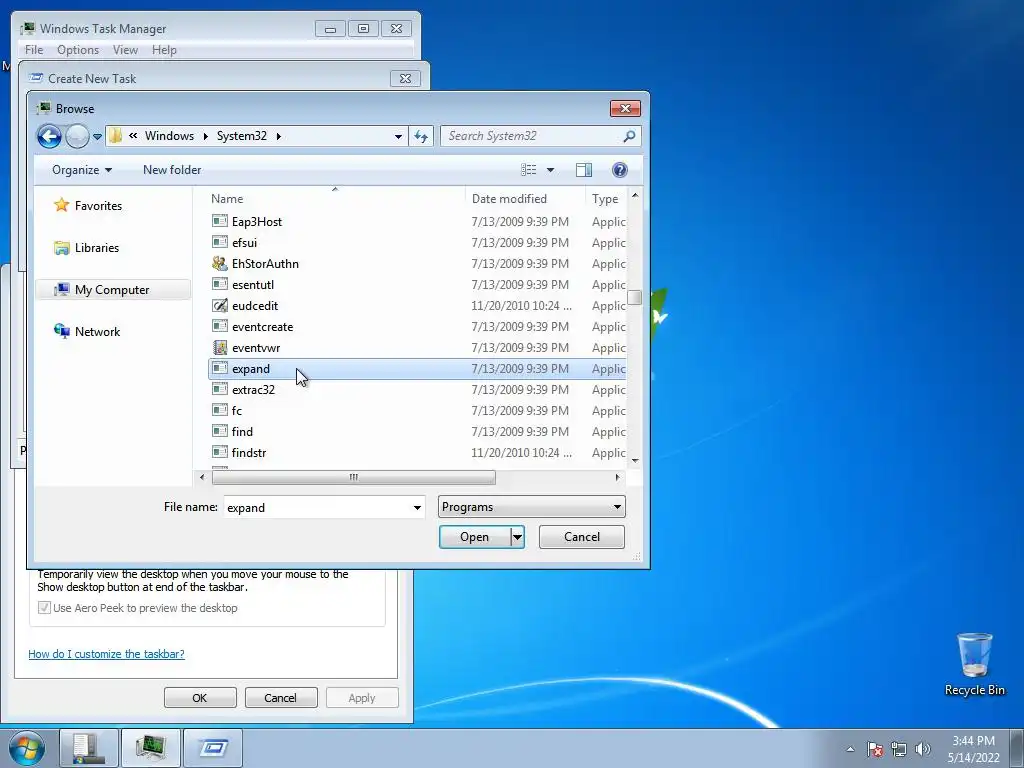Click the Change your view icon
The width and height of the screenshot is (1024, 768).
[x=528, y=170]
